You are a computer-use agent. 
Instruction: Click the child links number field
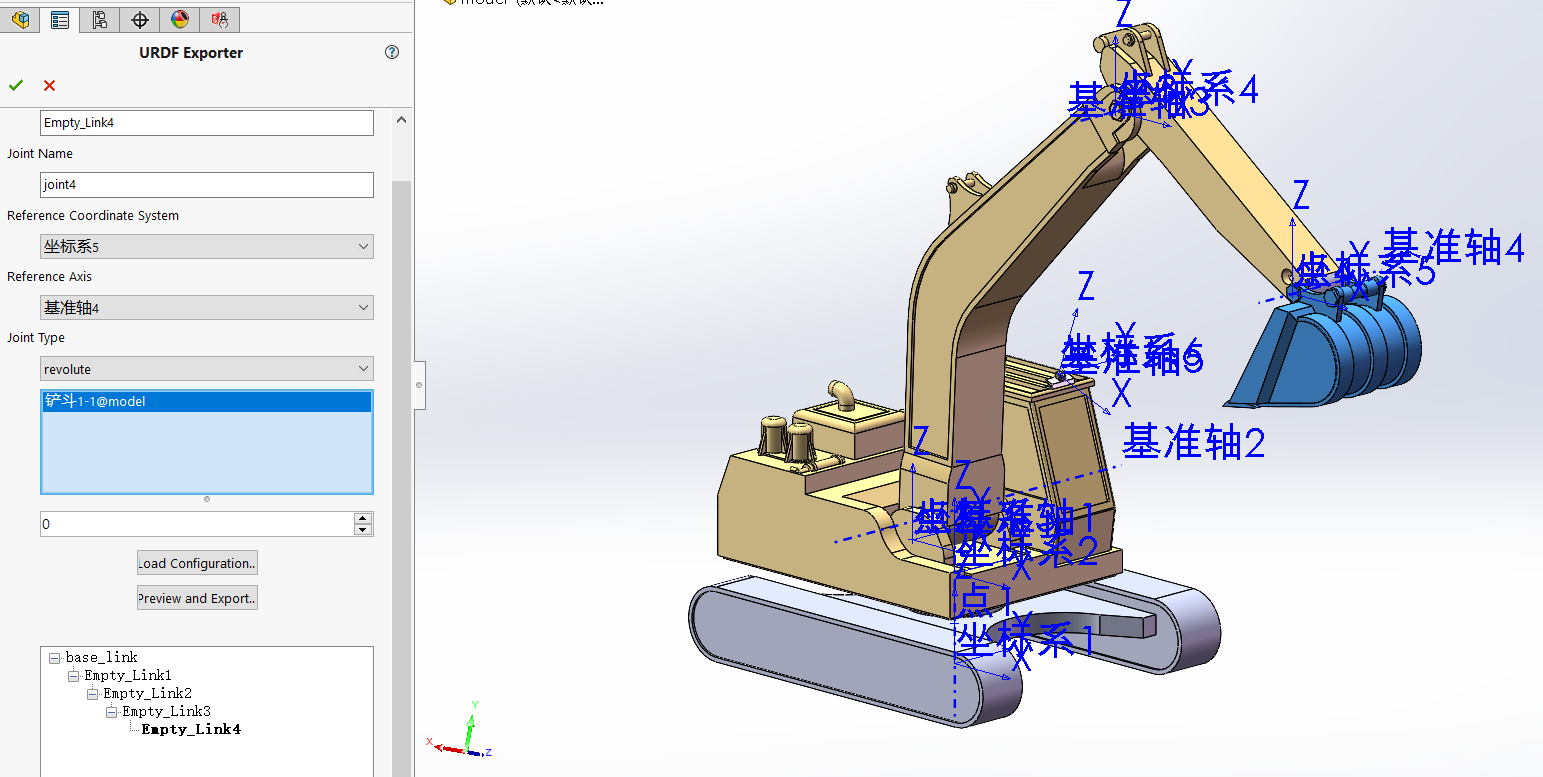197,524
